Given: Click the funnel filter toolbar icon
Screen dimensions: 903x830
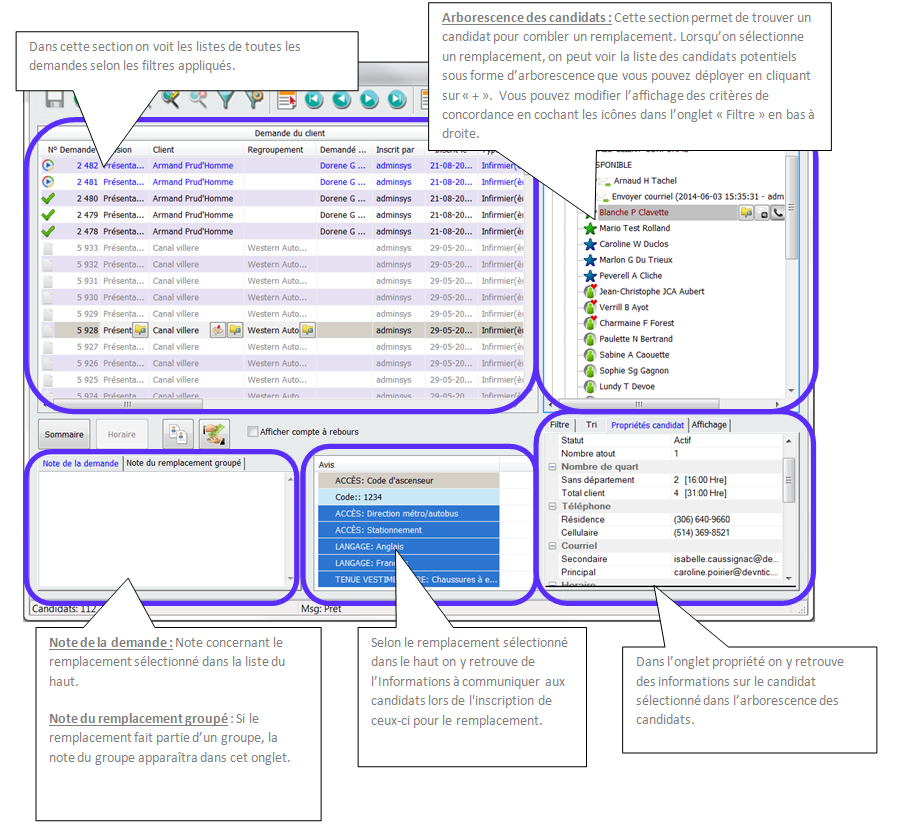Looking at the screenshot, I should (x=227, y=99).
